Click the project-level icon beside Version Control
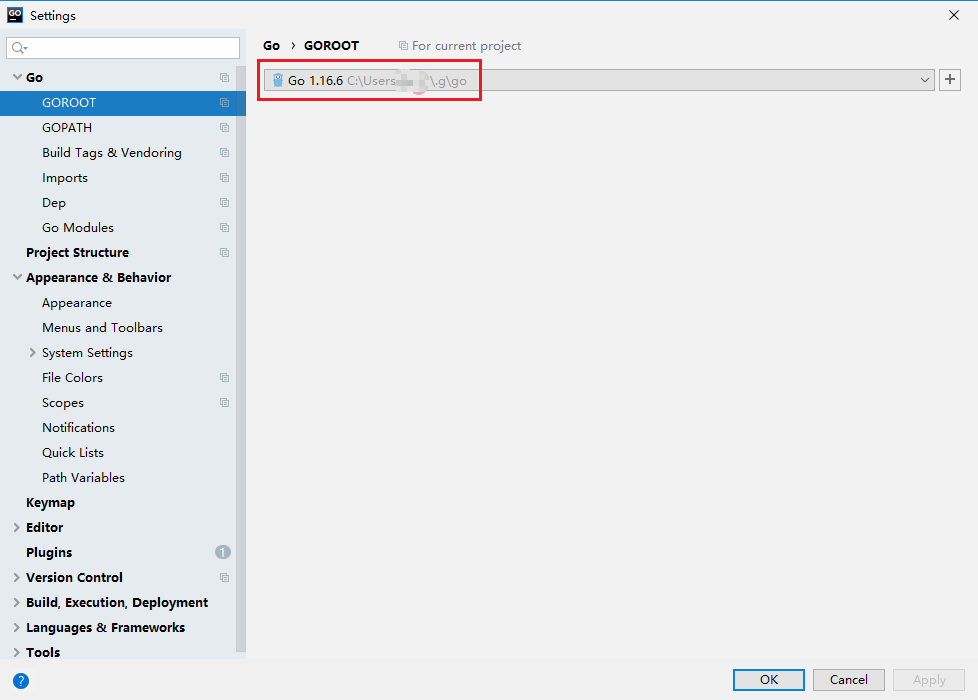Viewport: 978px width, 700px height. (x=225, y=577)
